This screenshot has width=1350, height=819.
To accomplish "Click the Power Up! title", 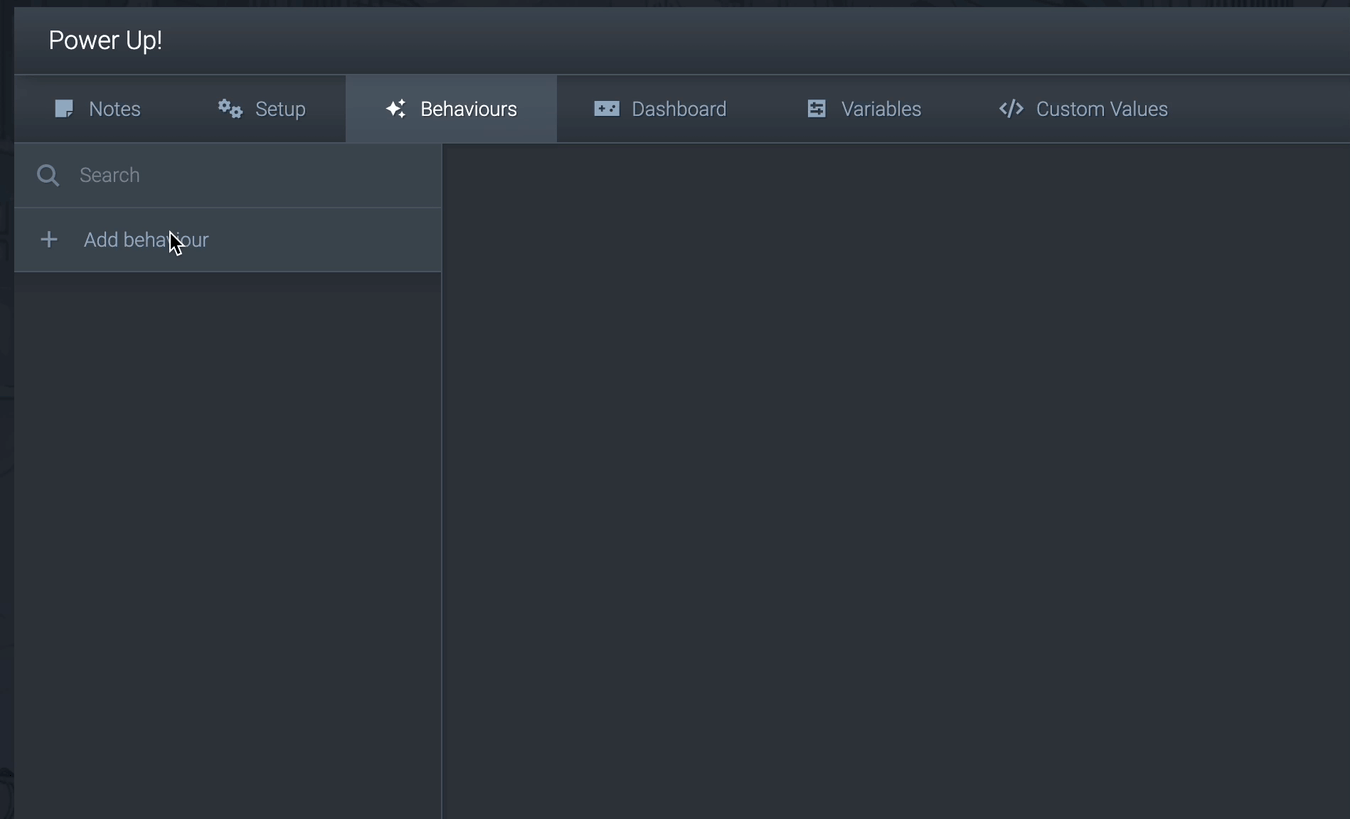I will tap(104, 40).
